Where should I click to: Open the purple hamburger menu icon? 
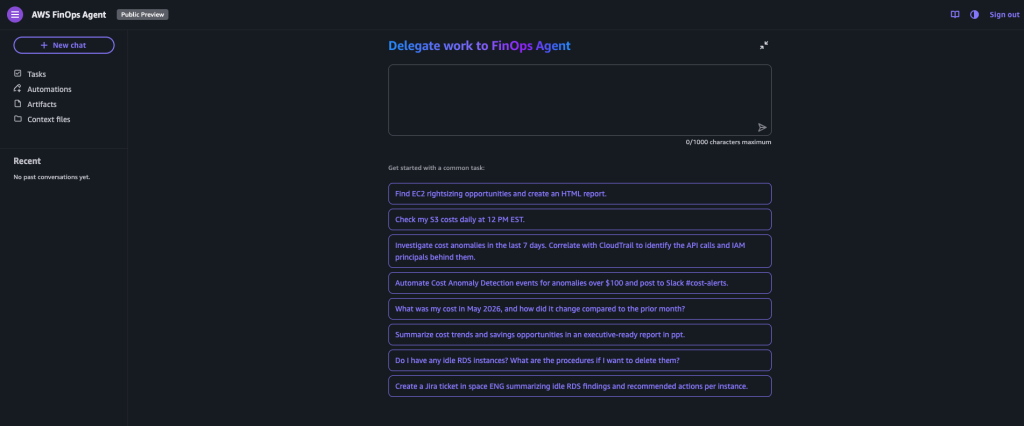[14, 14]
